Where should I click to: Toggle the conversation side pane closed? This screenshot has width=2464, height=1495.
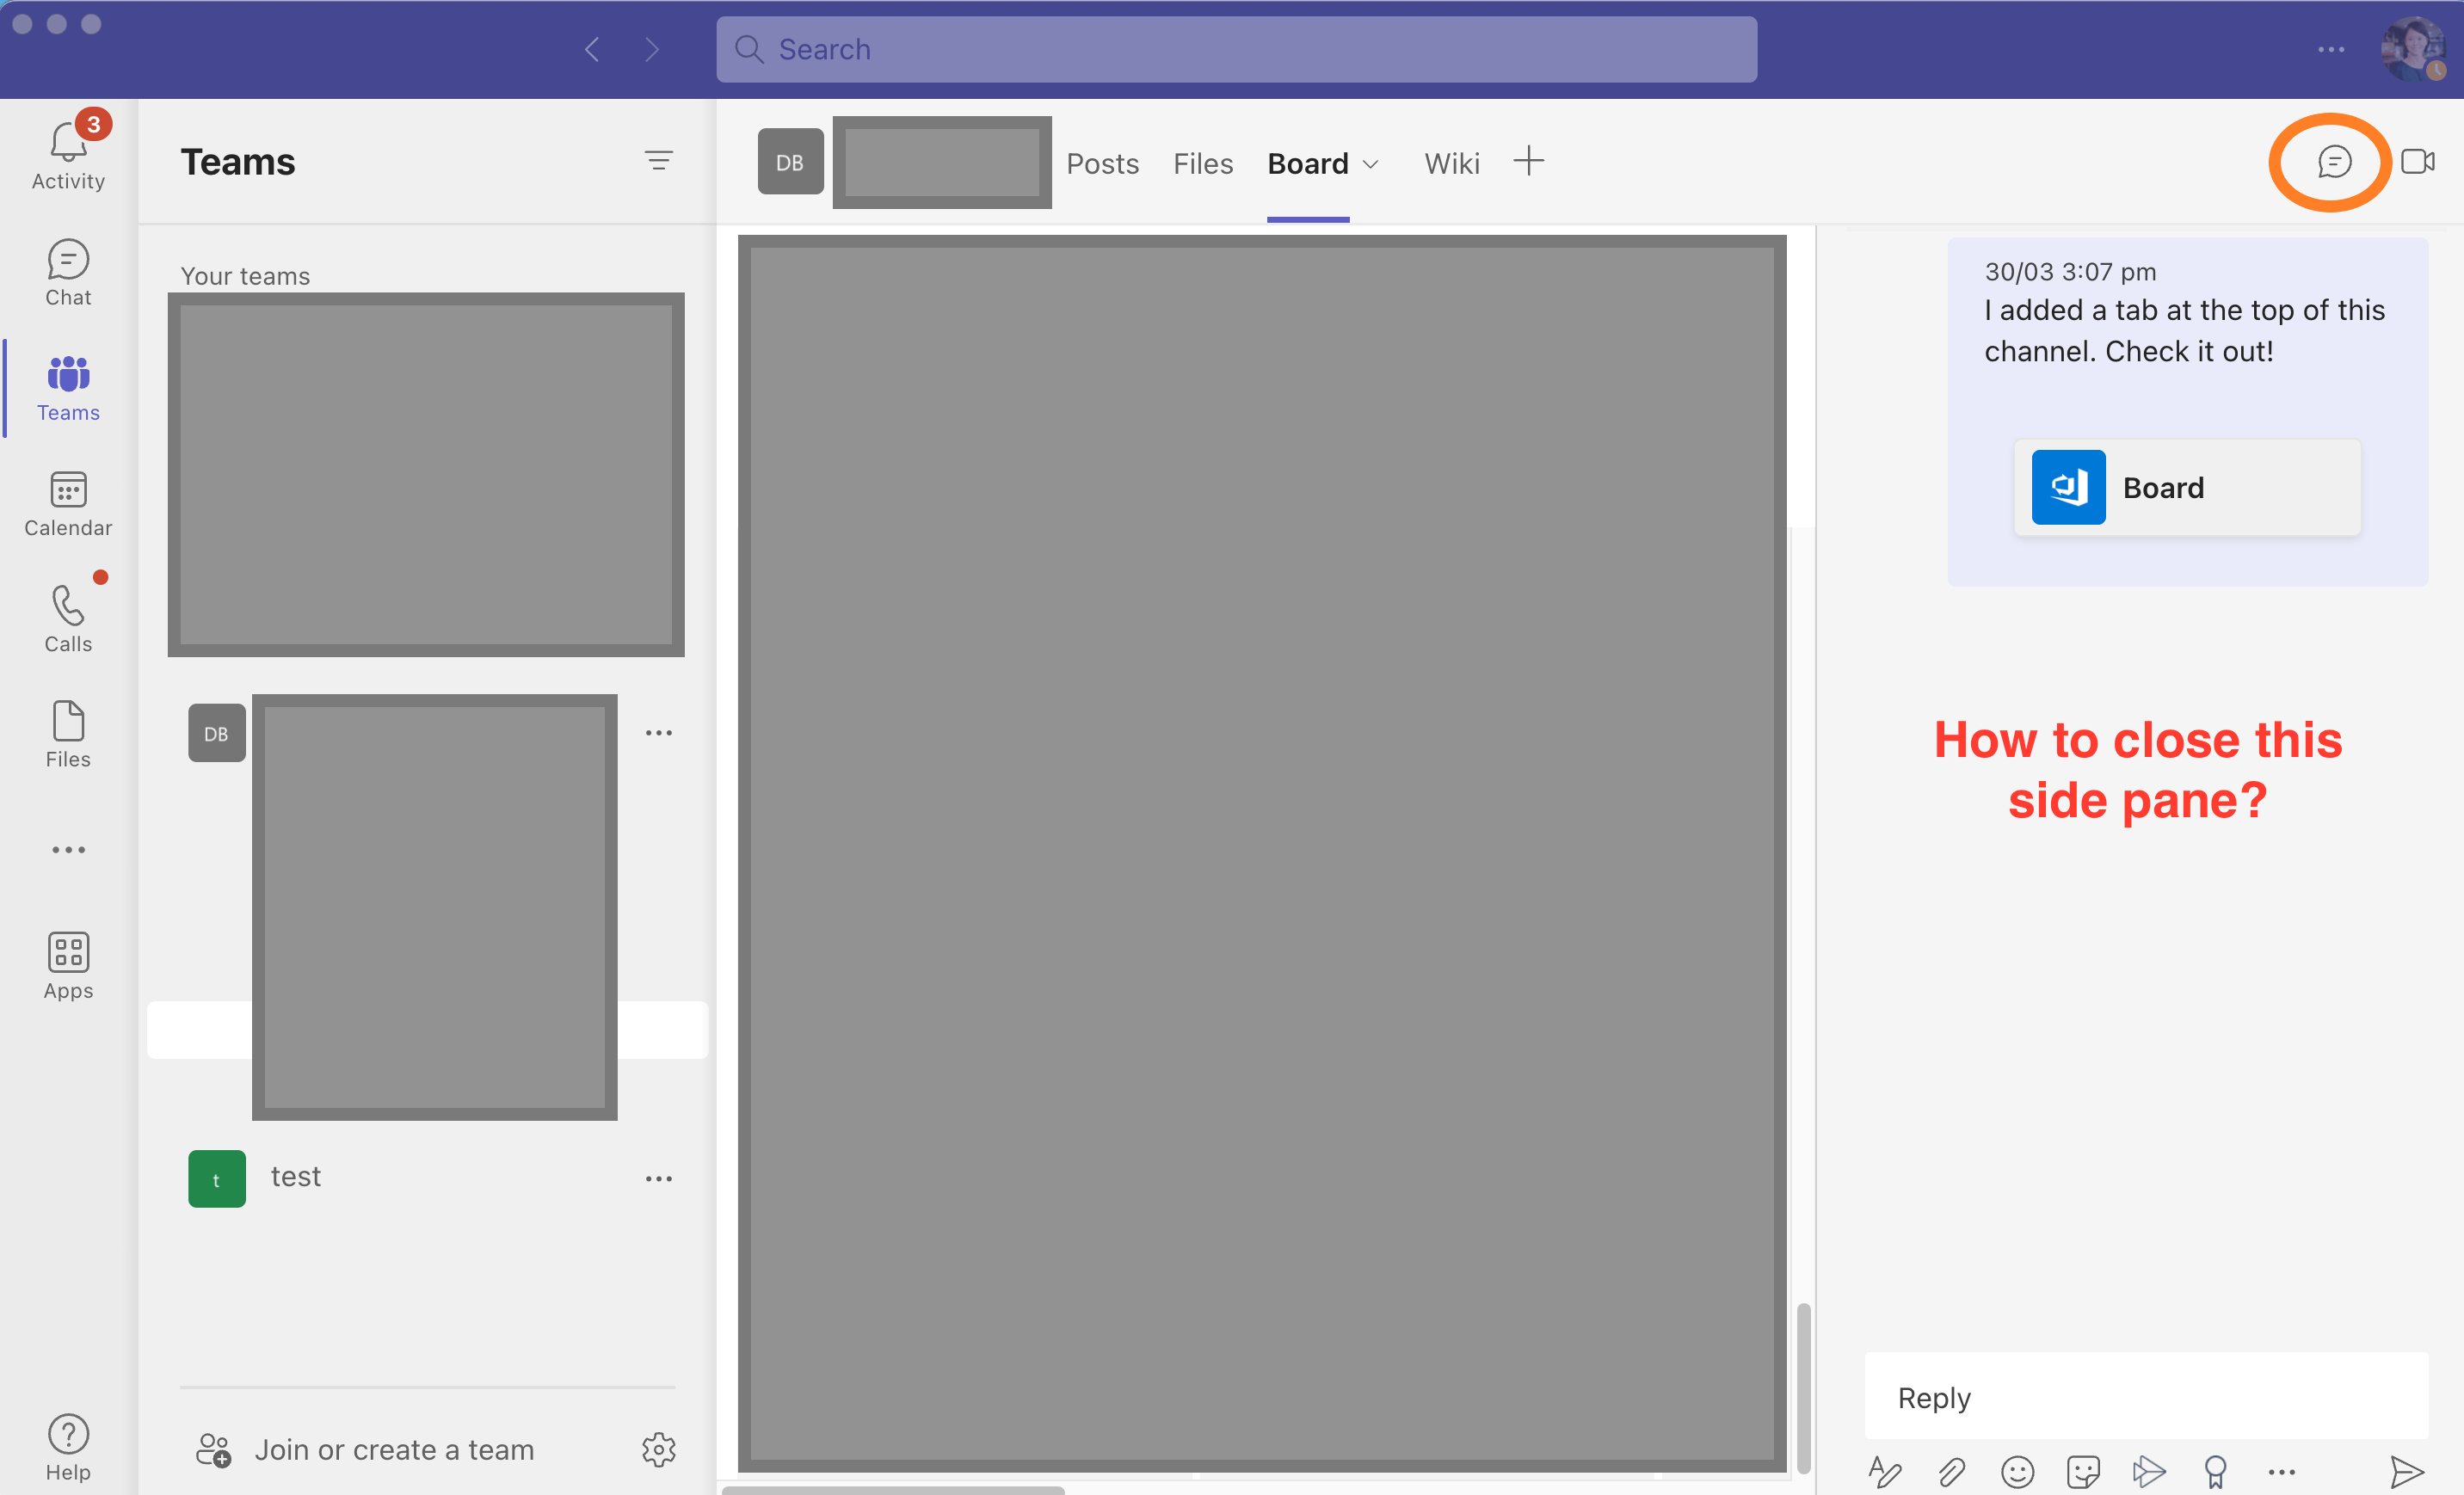coord(2334,161)
